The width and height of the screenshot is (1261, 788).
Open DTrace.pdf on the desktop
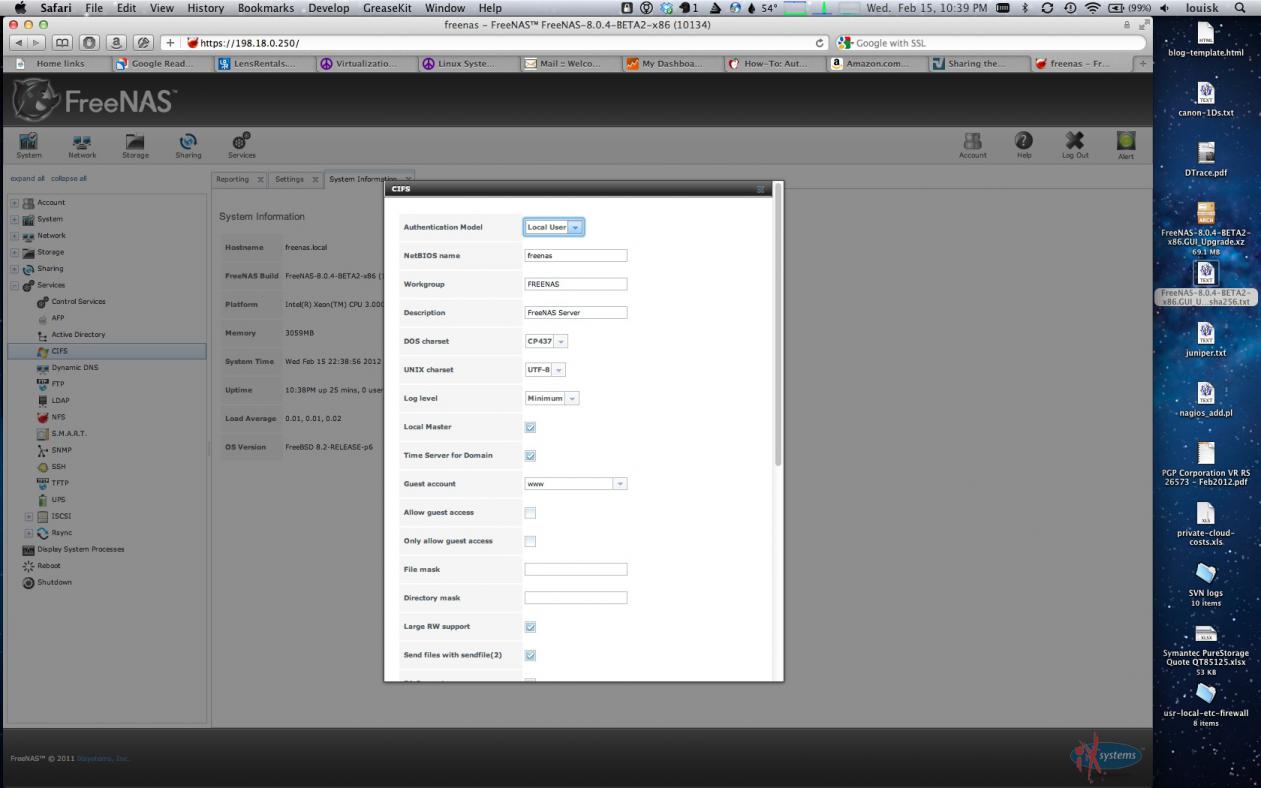[x=1205, y=159]
